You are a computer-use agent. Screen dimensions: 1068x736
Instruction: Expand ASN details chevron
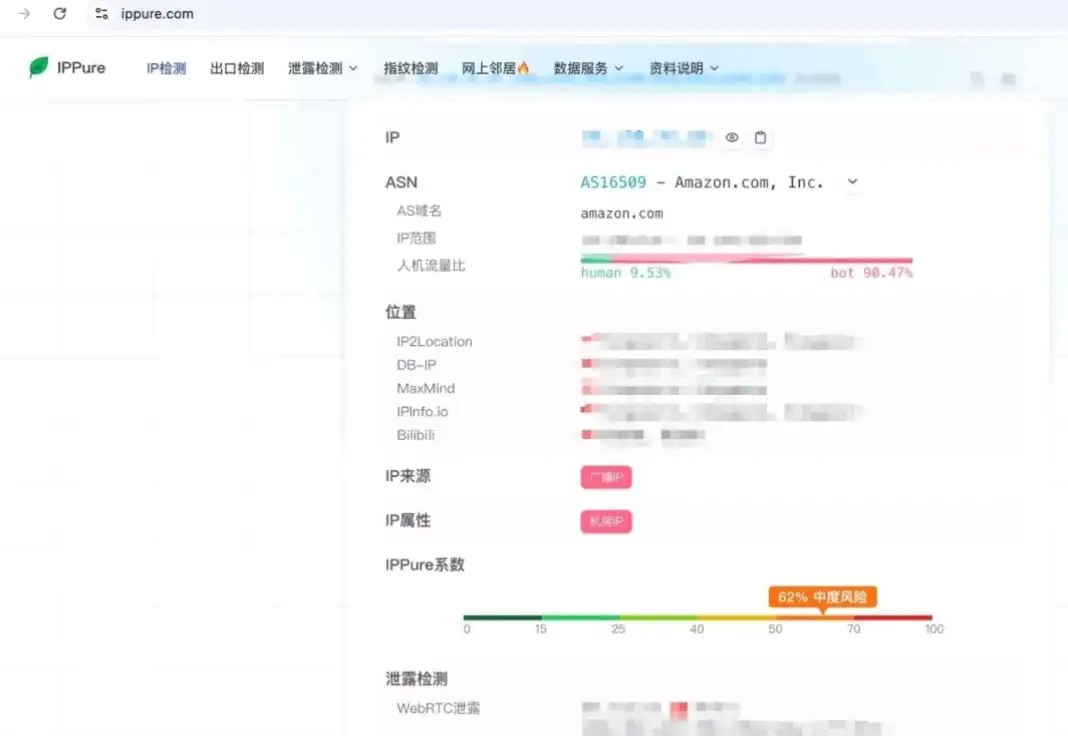[x=852, y=182]
